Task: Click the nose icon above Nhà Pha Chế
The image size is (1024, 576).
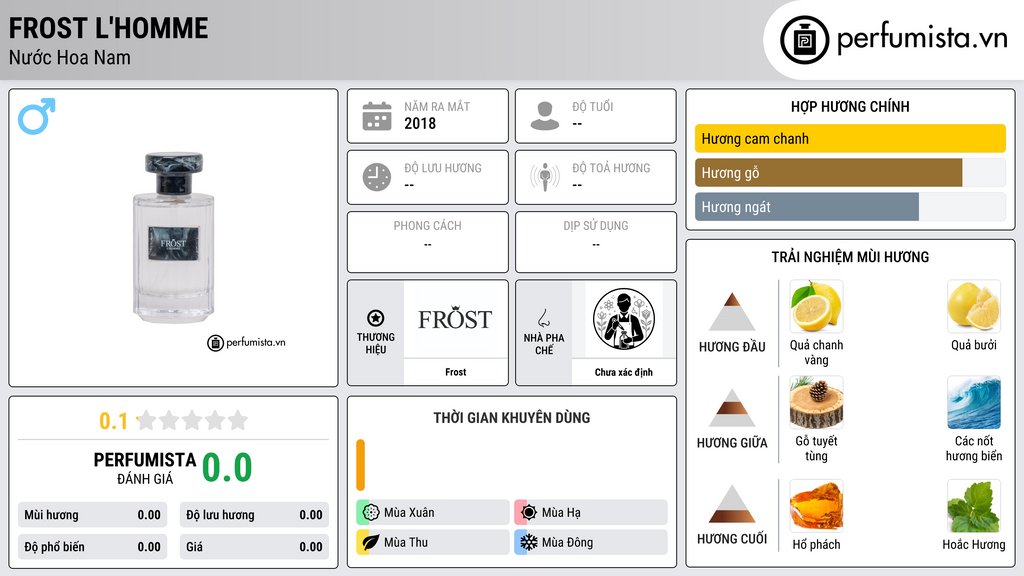Action: coord(543,318)
